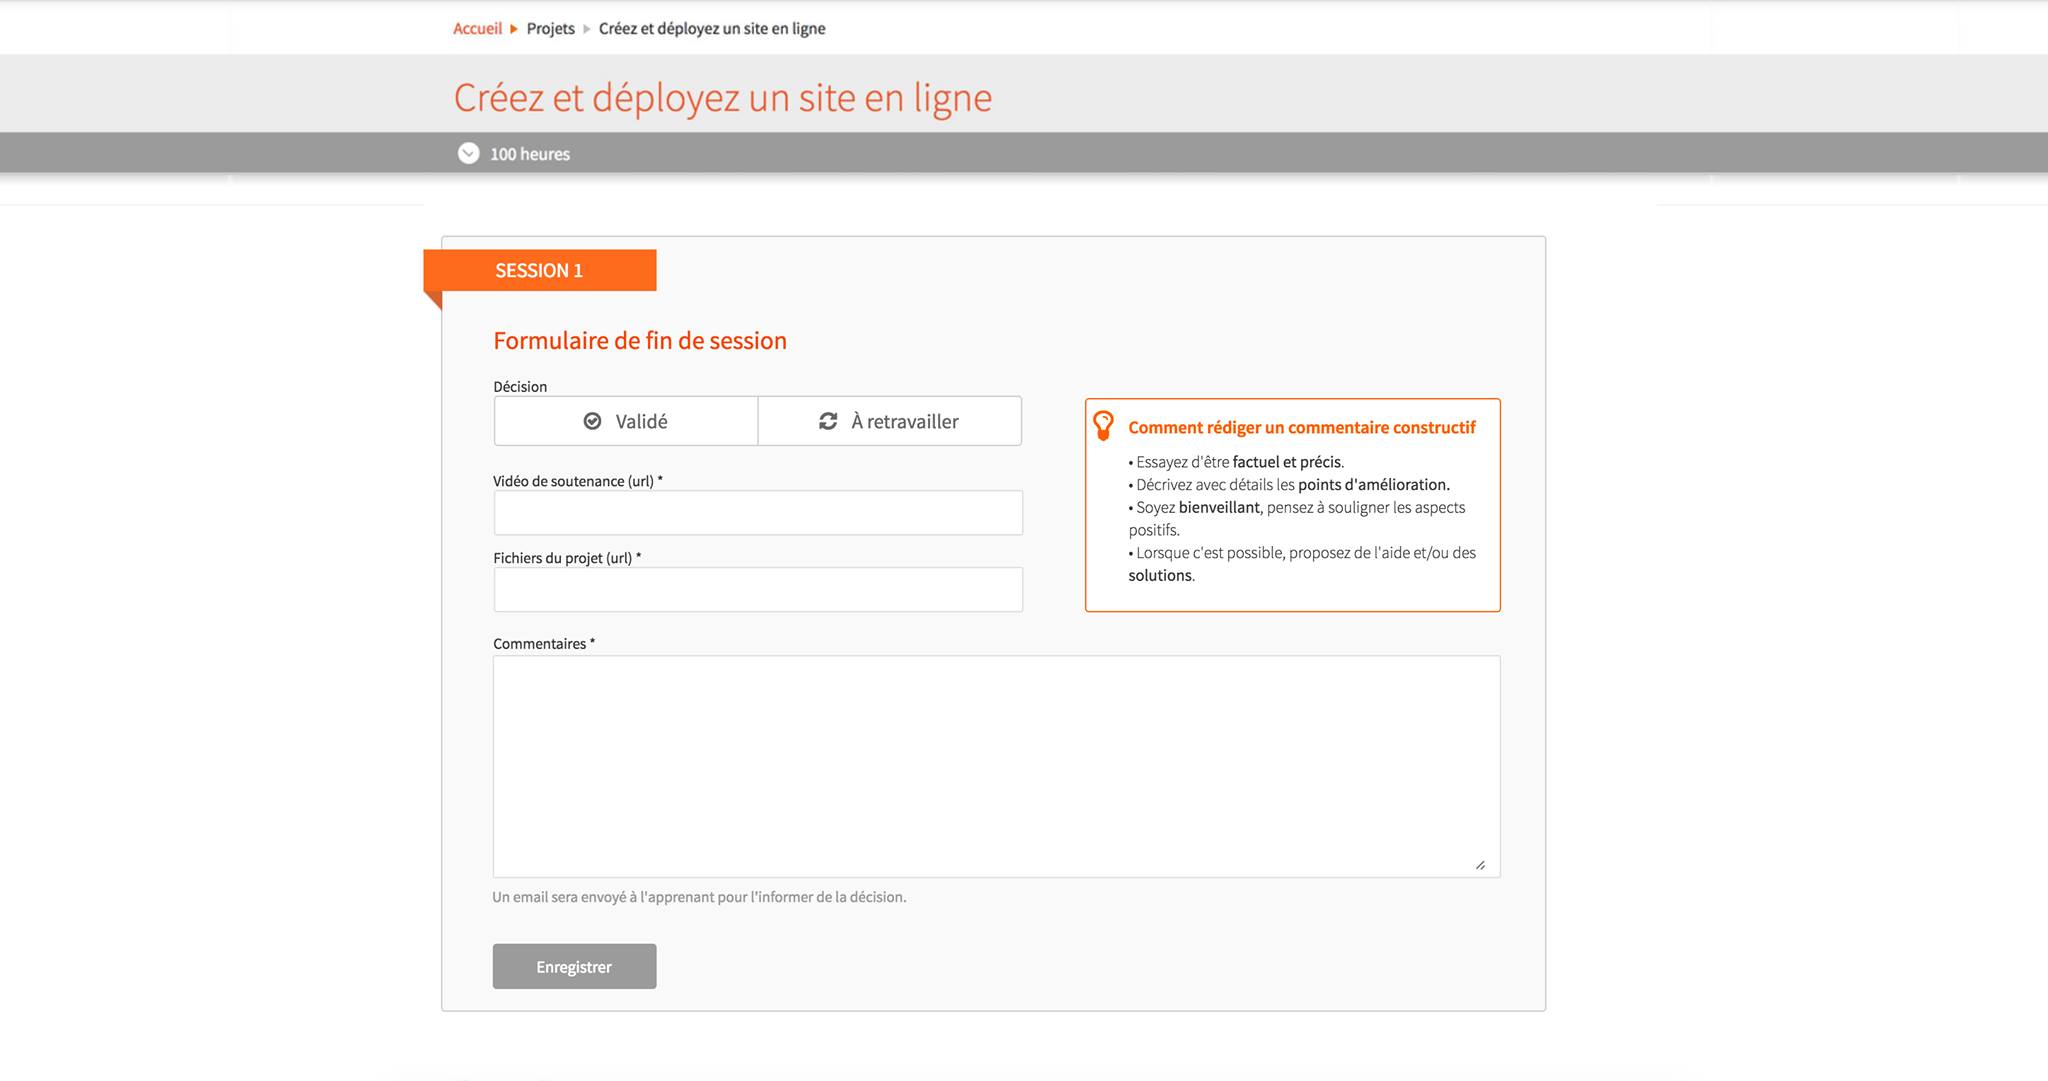Screen dimensions: 2048x1081
Task: Click the bienveillant tip line
Action: pos(1297,519)
